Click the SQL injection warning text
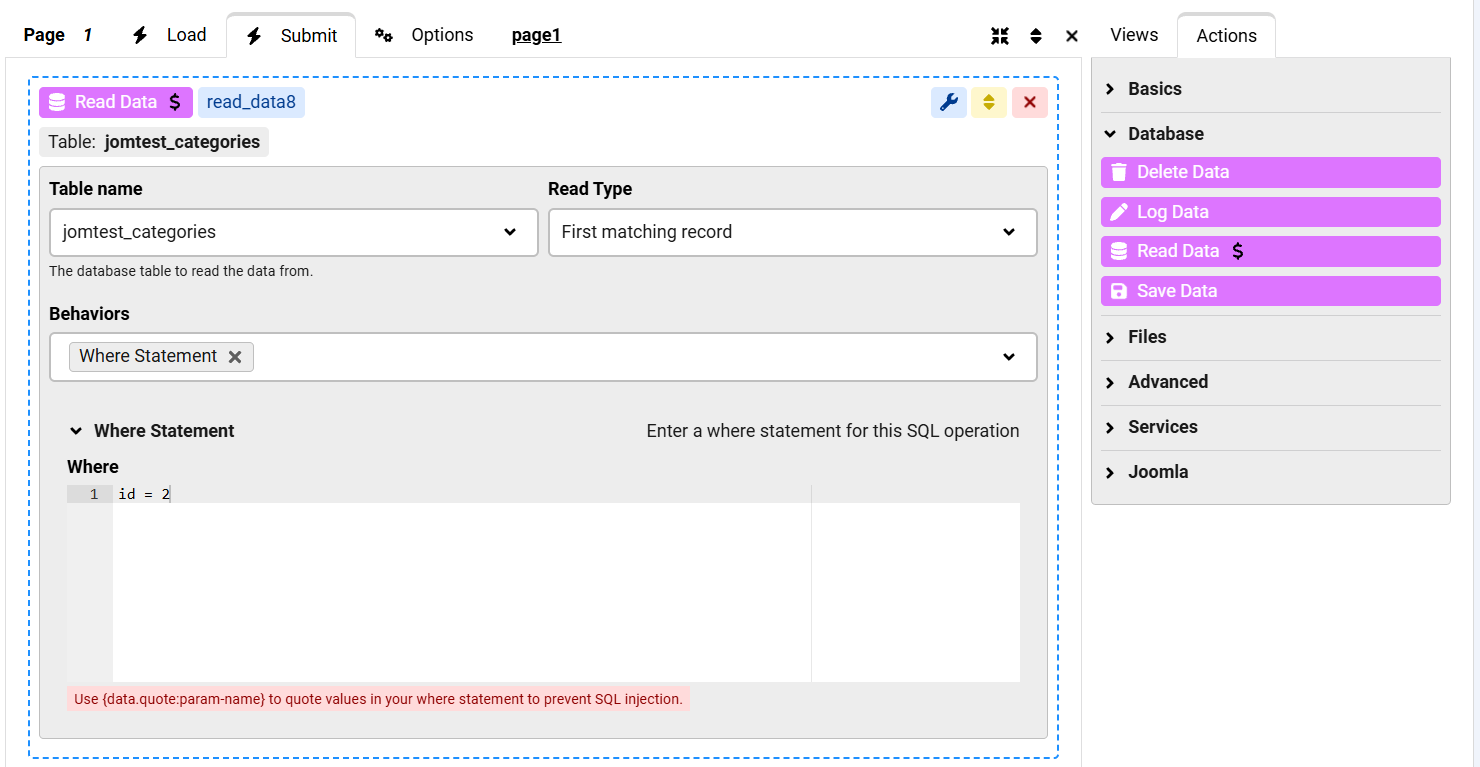The image size is (1480, 767). [x=378, y=699]
